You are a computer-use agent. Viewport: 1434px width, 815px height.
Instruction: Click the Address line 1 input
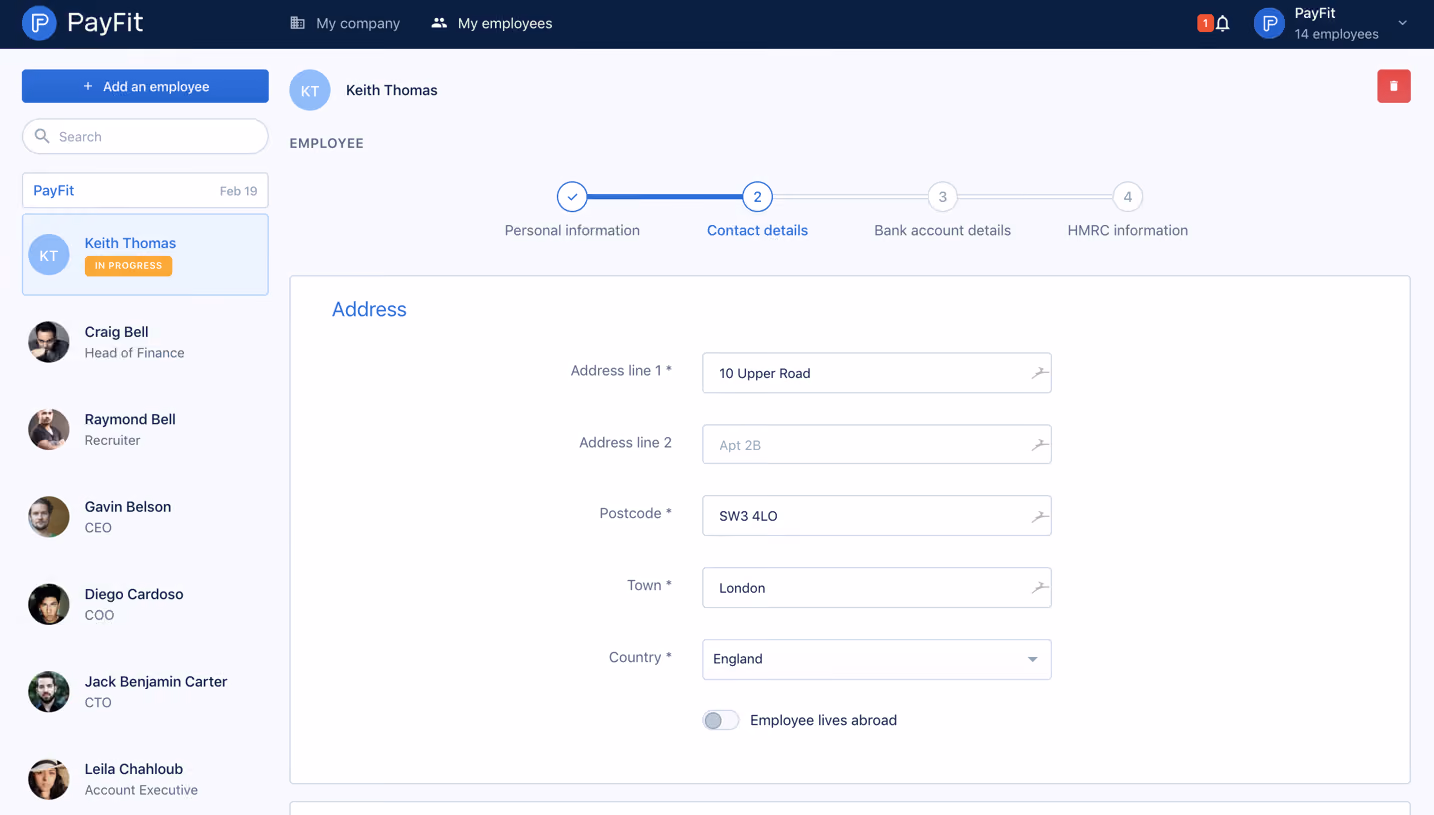tap(877, 373)
